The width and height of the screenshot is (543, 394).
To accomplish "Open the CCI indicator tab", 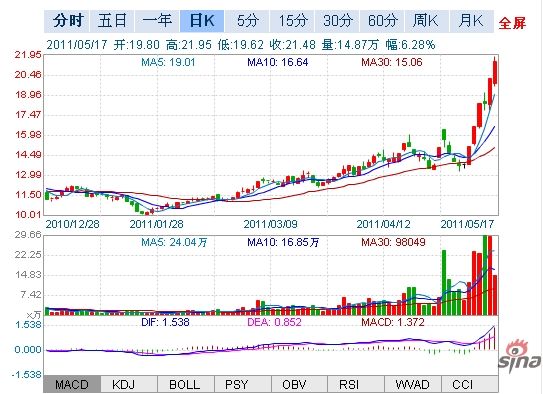I will coord(470,384).
